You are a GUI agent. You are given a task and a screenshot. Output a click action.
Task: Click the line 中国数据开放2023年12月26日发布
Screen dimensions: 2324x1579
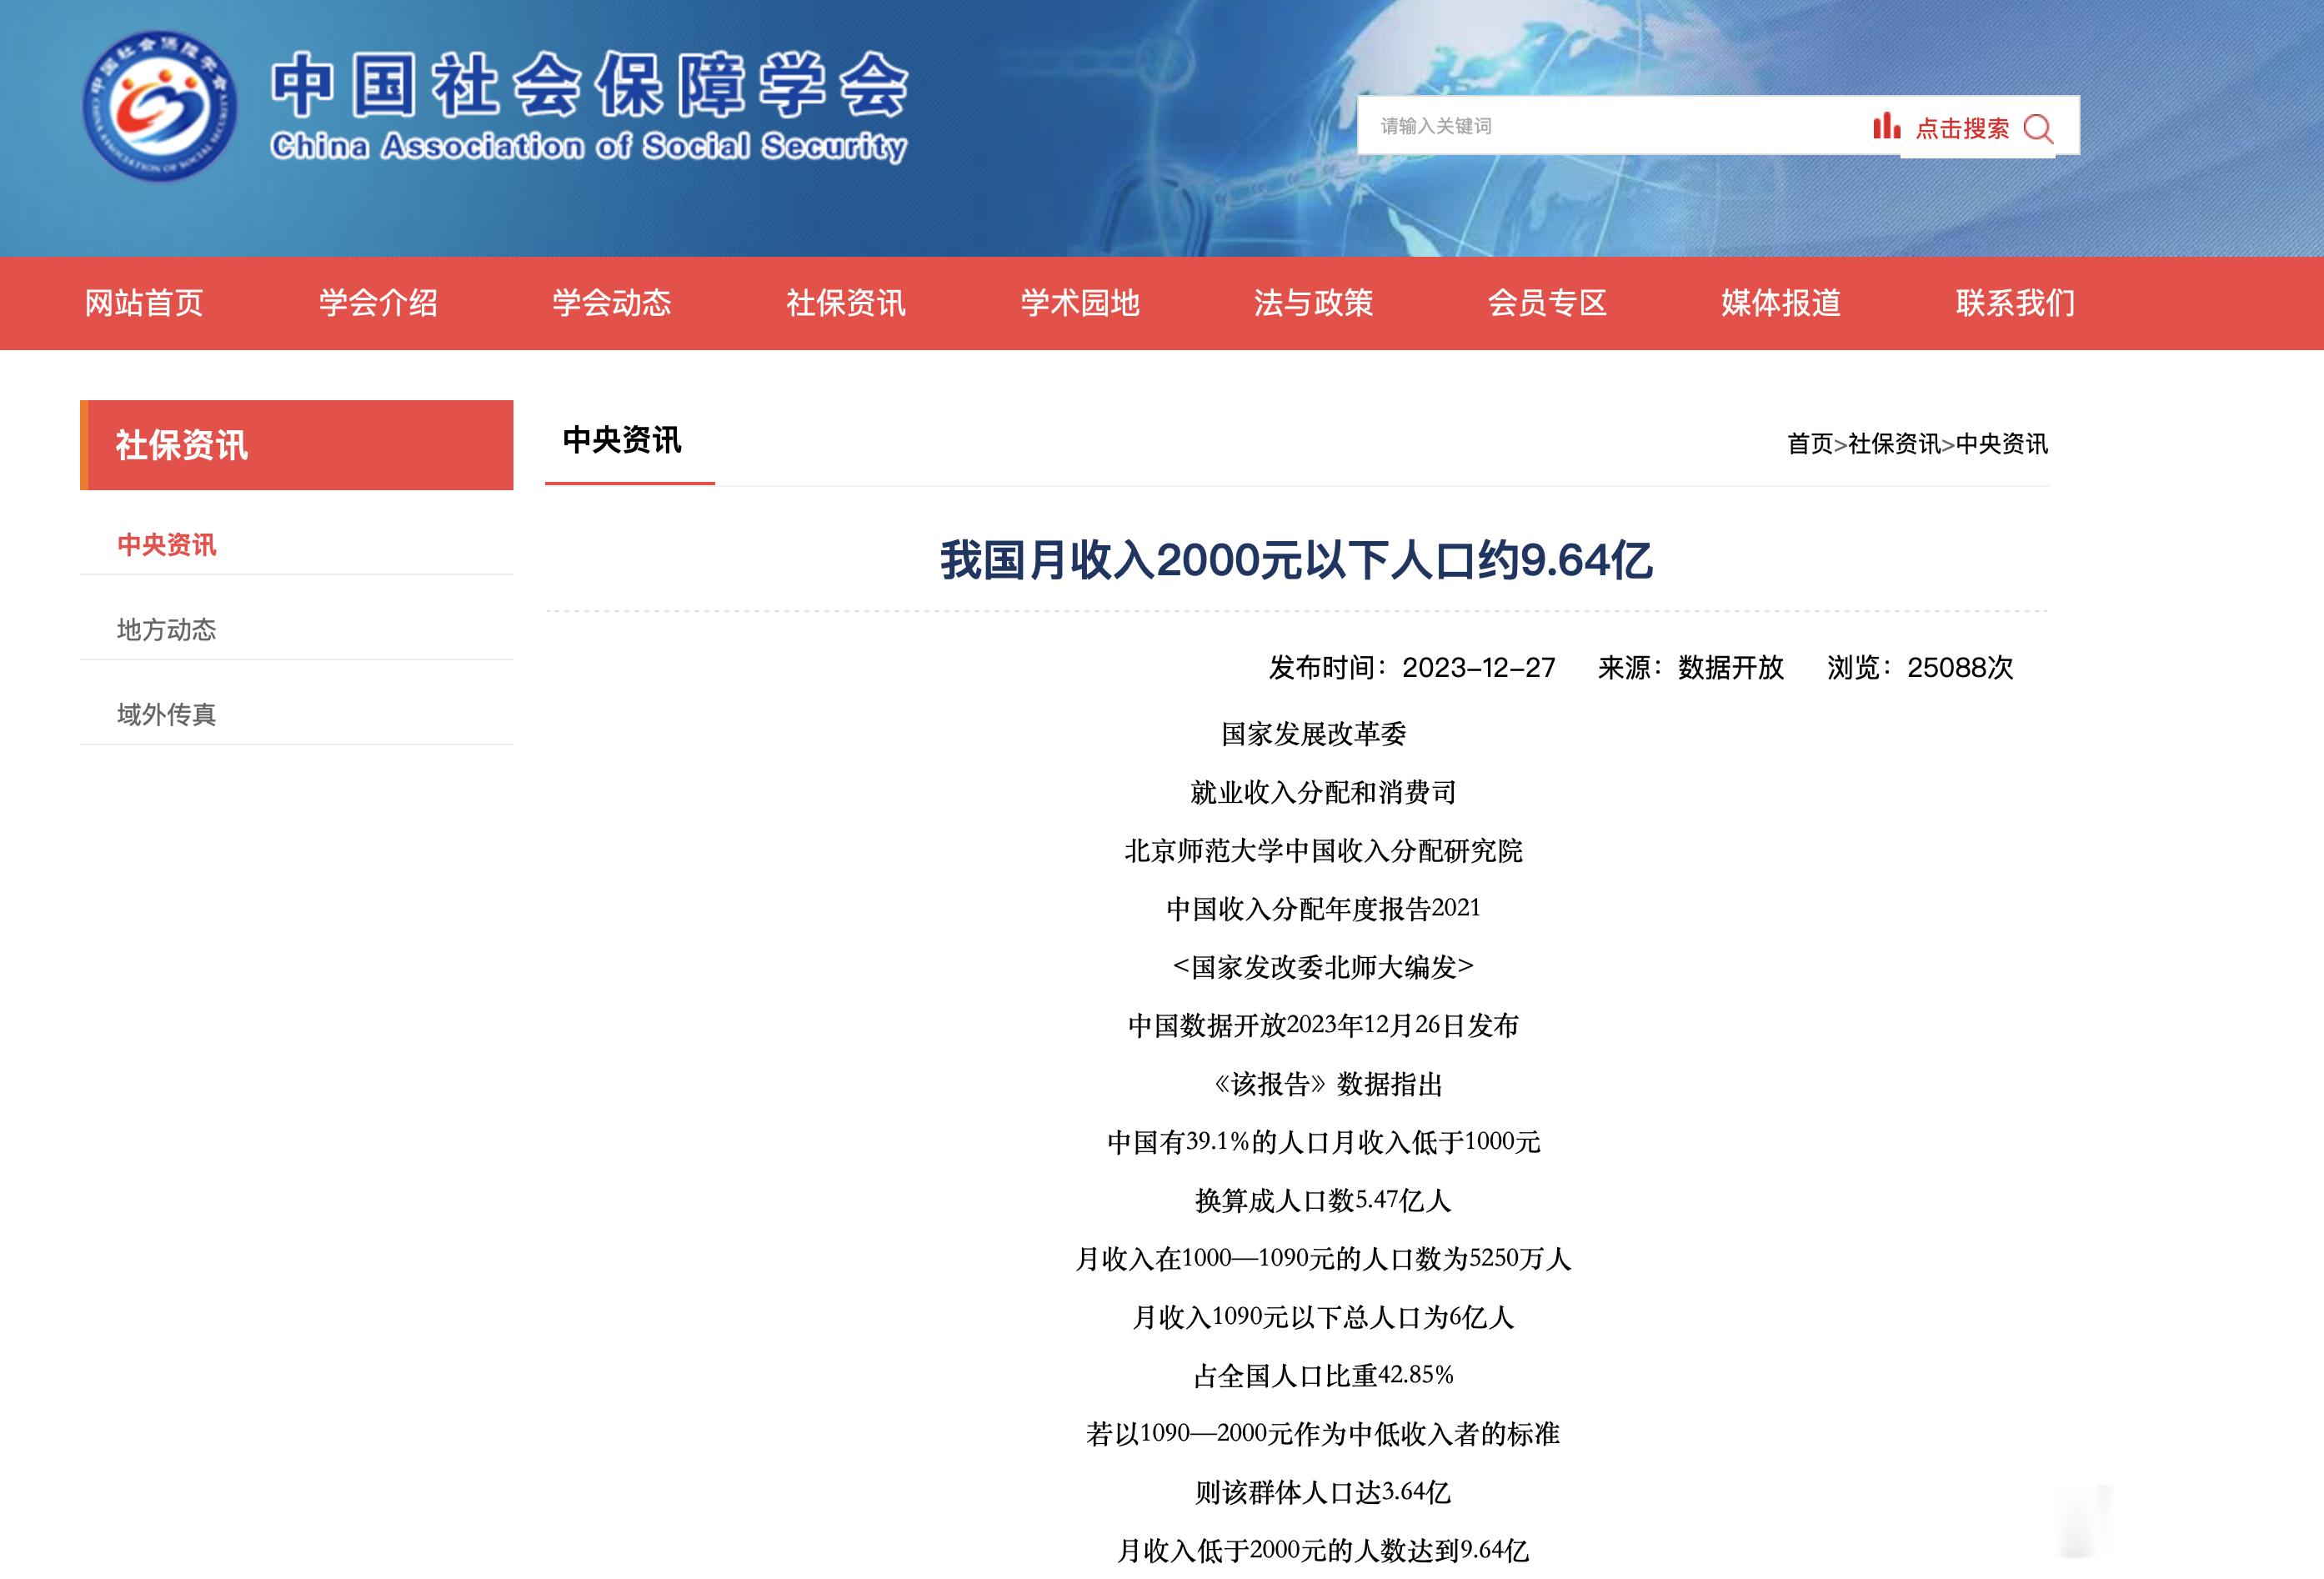coord(1323,1026)
